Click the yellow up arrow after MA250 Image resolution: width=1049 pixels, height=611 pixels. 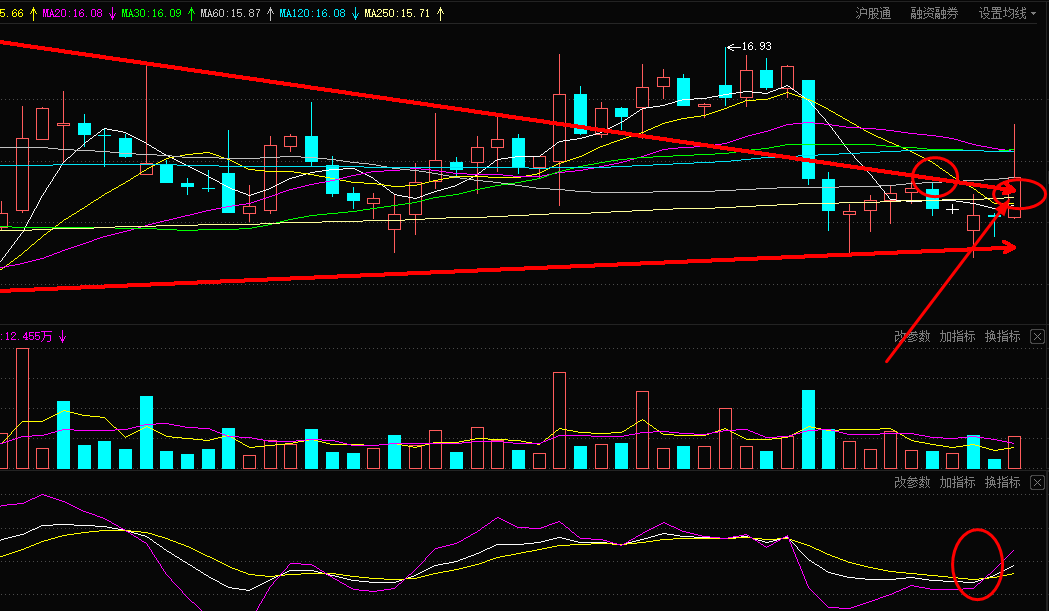(x=440, y=13)
